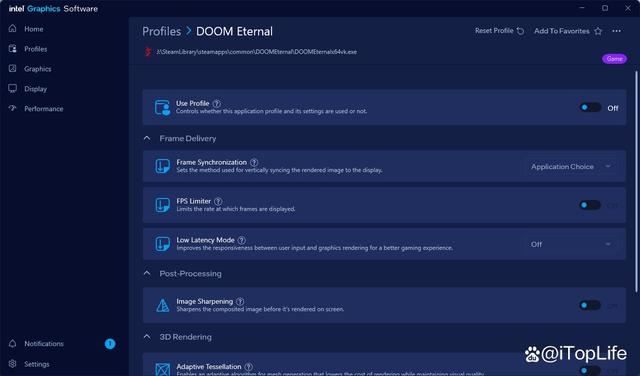Click the Use Profile help question mark
Screen dimensions: 640x376
coord(217,104)
